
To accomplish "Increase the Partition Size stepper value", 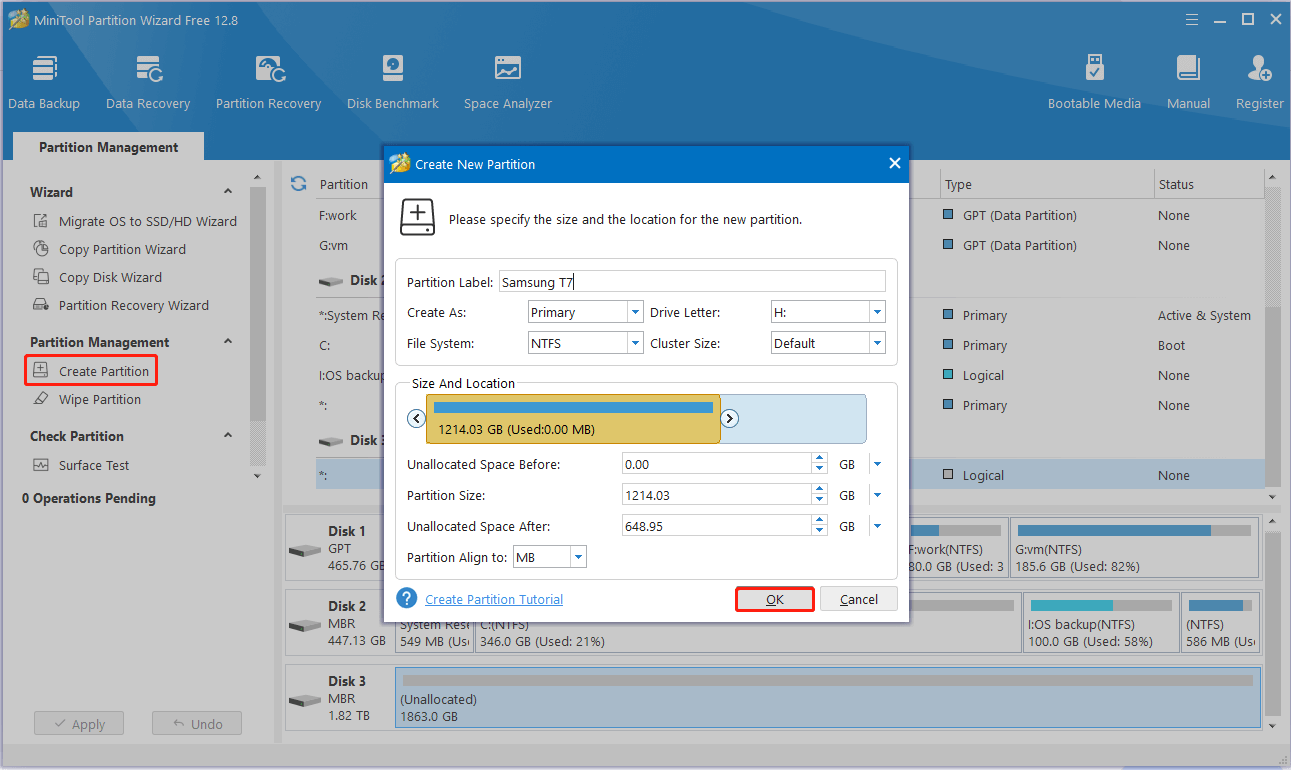I will click(x=820, y=490).
